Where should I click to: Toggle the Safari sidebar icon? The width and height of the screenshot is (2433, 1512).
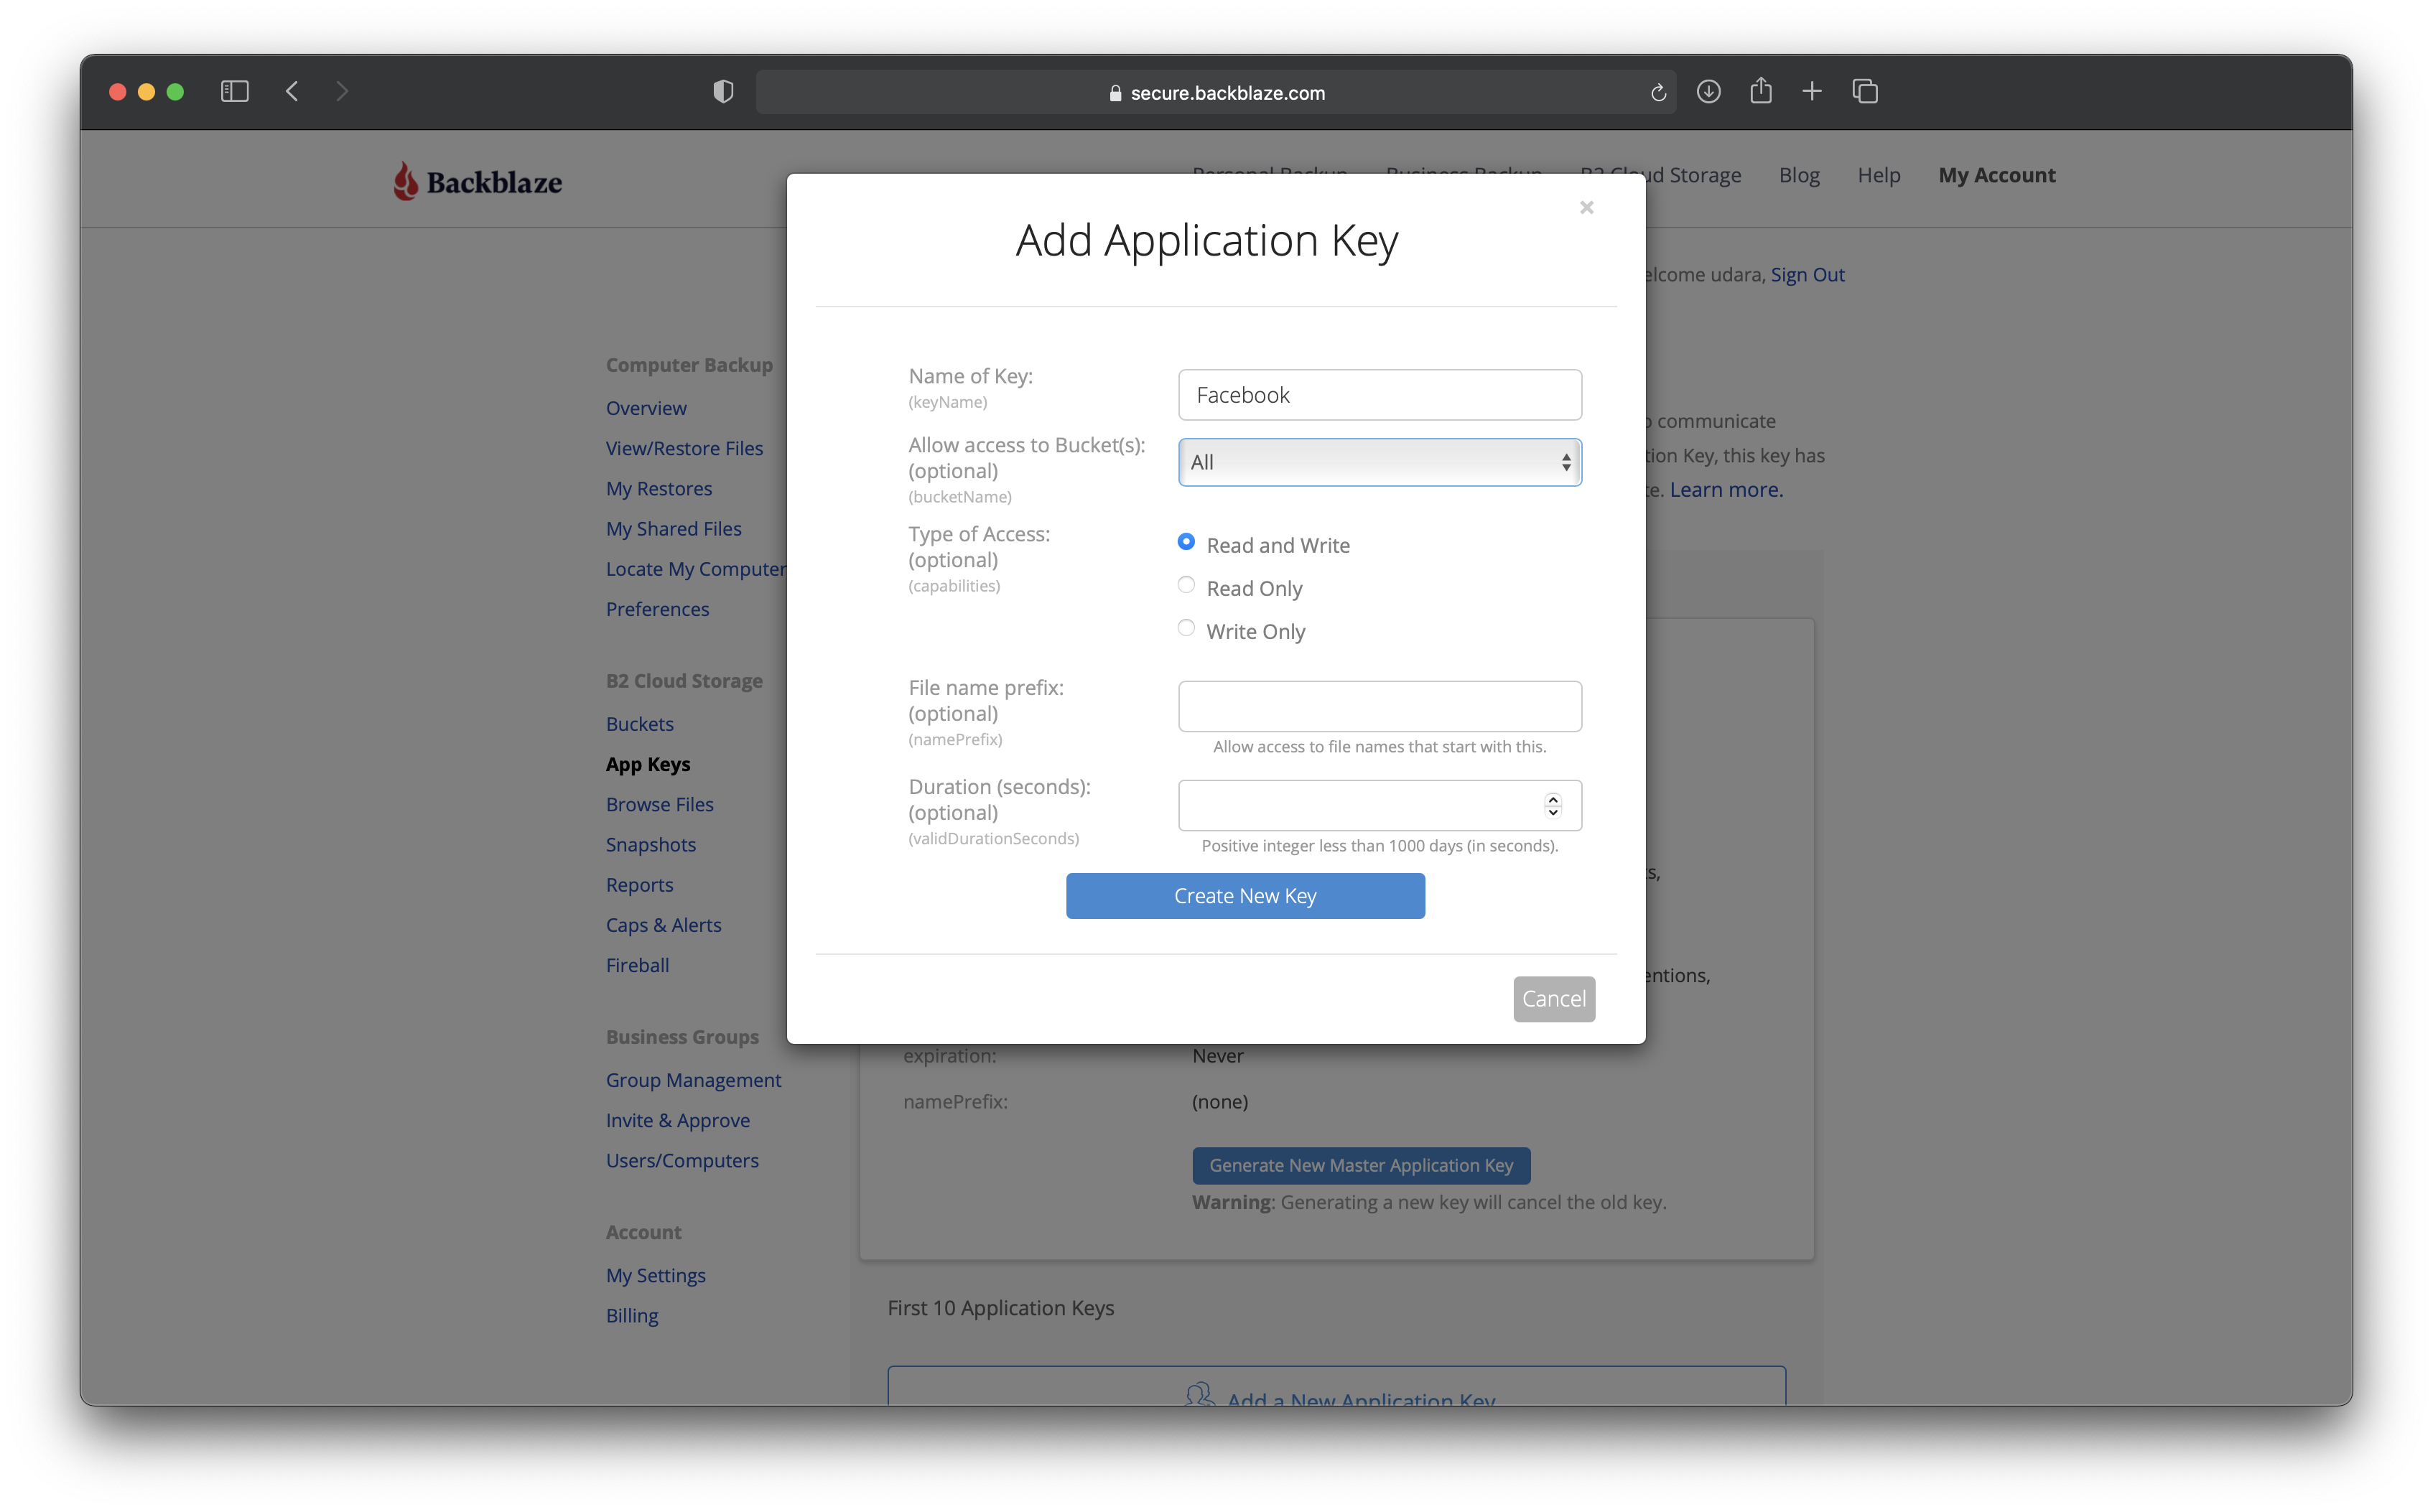(234, 92)
